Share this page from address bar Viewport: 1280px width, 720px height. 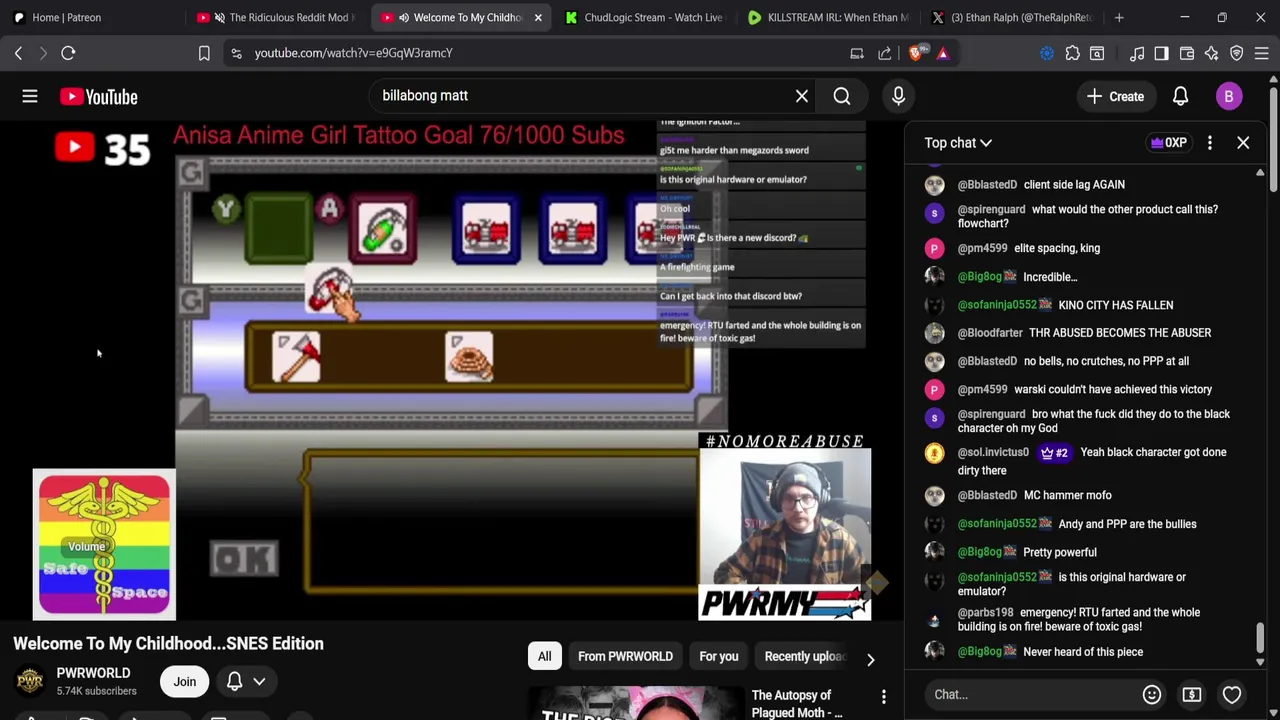(x=885, y=53)
